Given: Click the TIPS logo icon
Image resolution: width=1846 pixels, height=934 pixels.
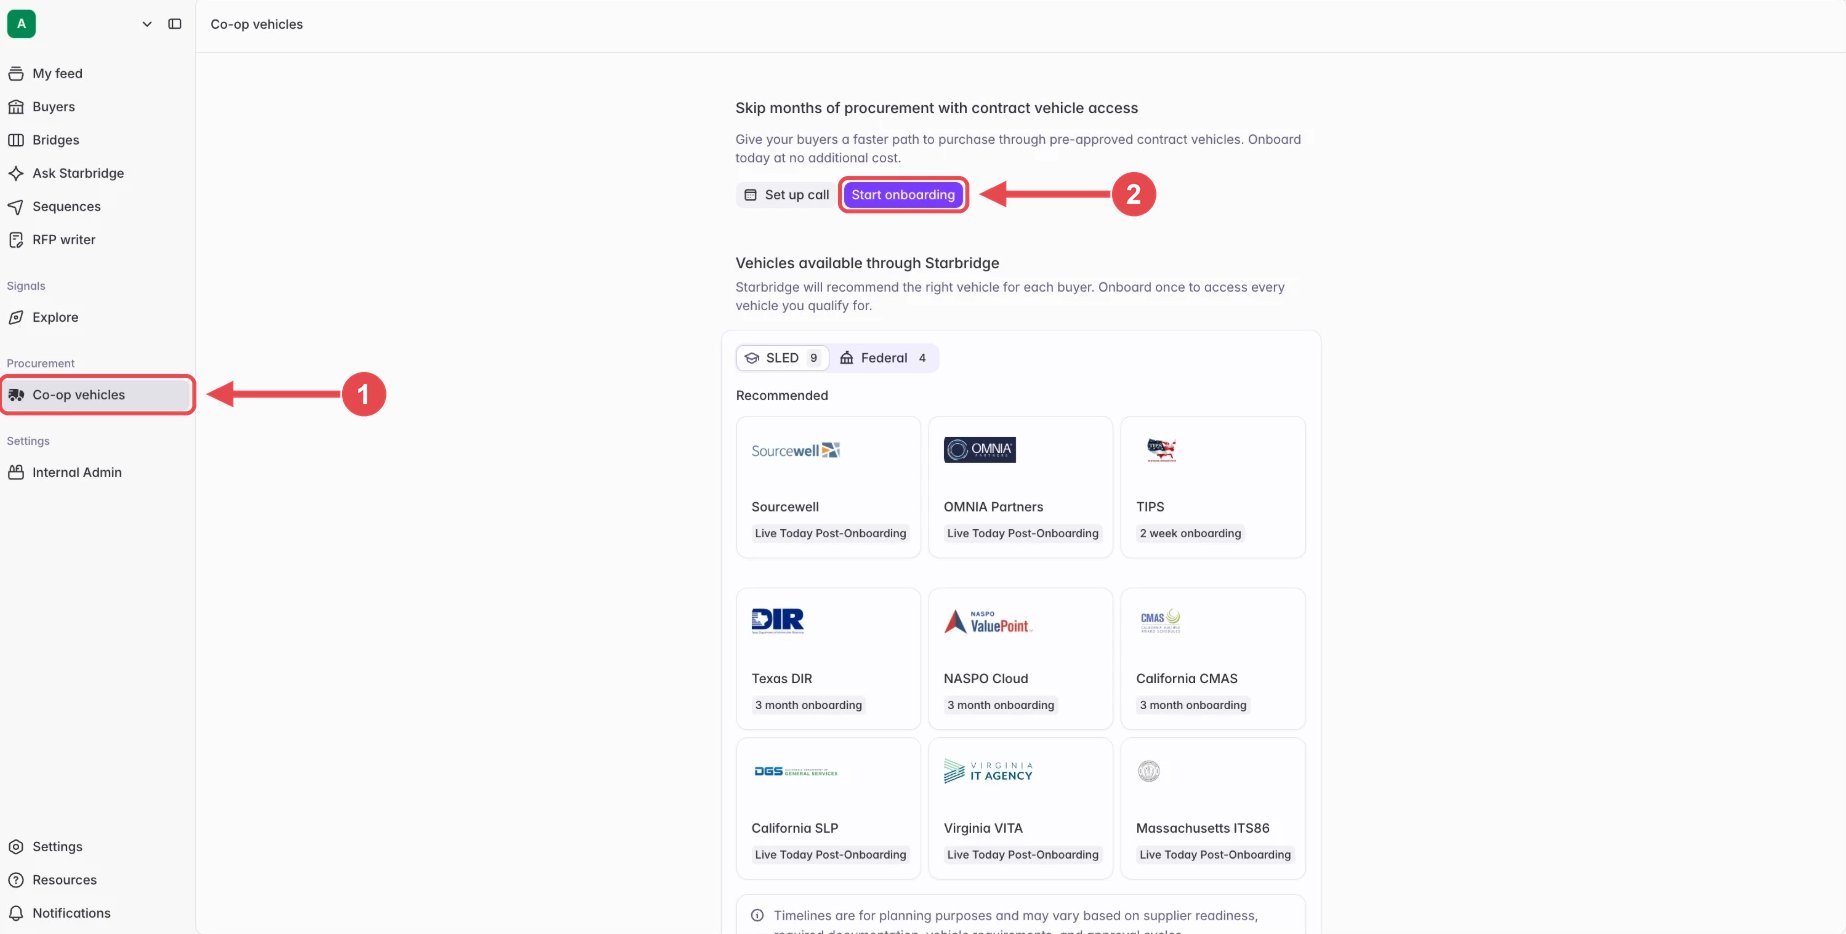Looking at the screenshot, I should 1161,450.
